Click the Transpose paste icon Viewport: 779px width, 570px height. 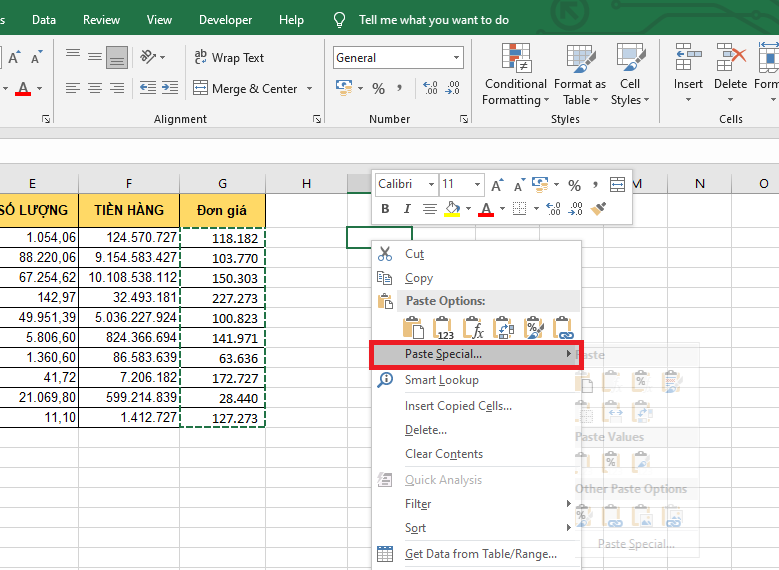coord(504,327)
